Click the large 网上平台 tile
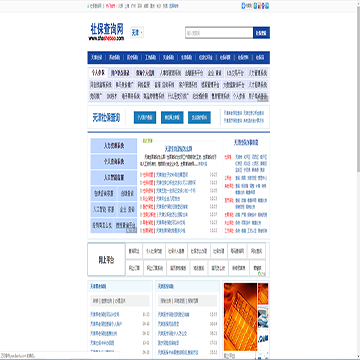The height and width of the screenshot is (360, 360). pyautogui.click(x=106, y=260)
